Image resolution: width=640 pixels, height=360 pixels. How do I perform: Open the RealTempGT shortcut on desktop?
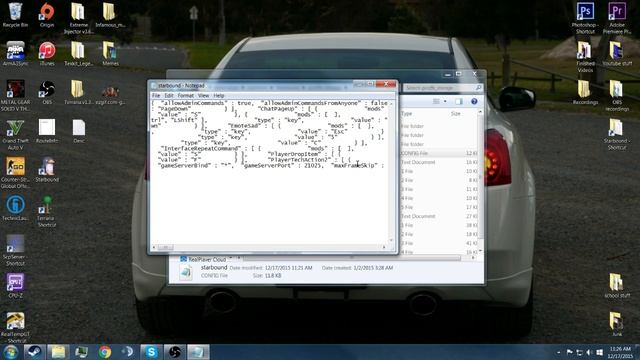point(15,327)
